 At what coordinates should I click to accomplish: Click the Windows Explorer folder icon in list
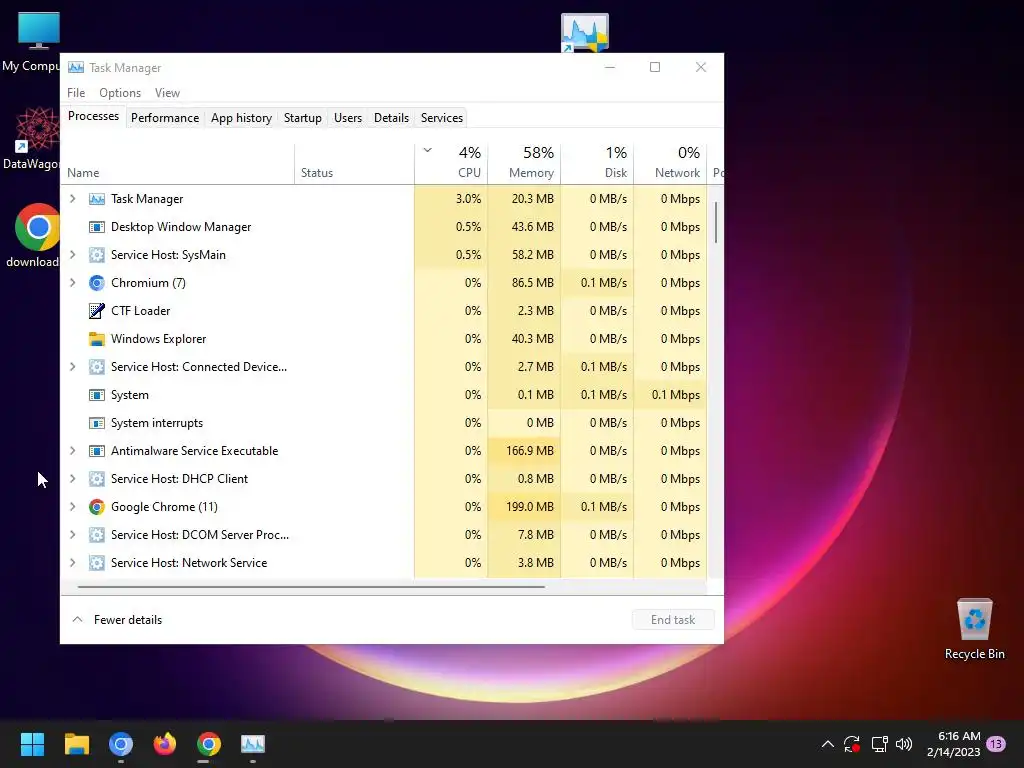point(97,339)
